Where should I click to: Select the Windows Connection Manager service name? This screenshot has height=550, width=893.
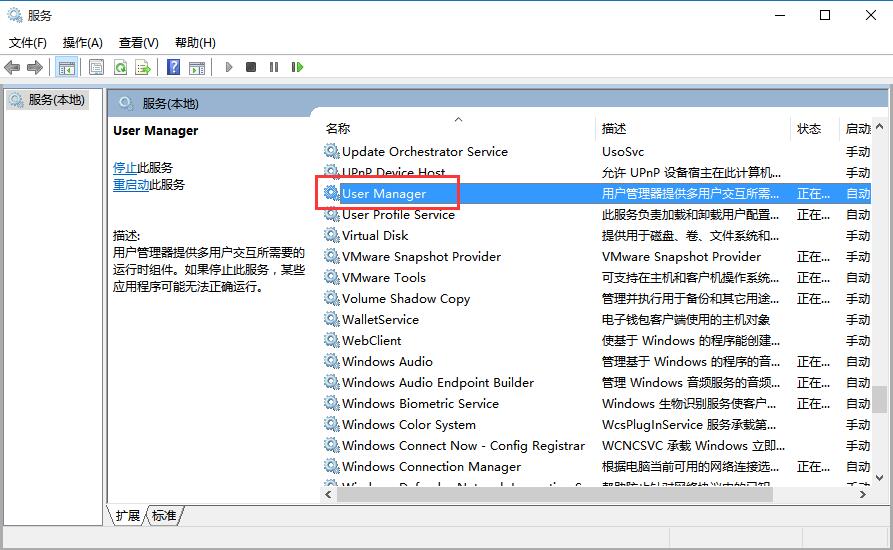[431, 467]
